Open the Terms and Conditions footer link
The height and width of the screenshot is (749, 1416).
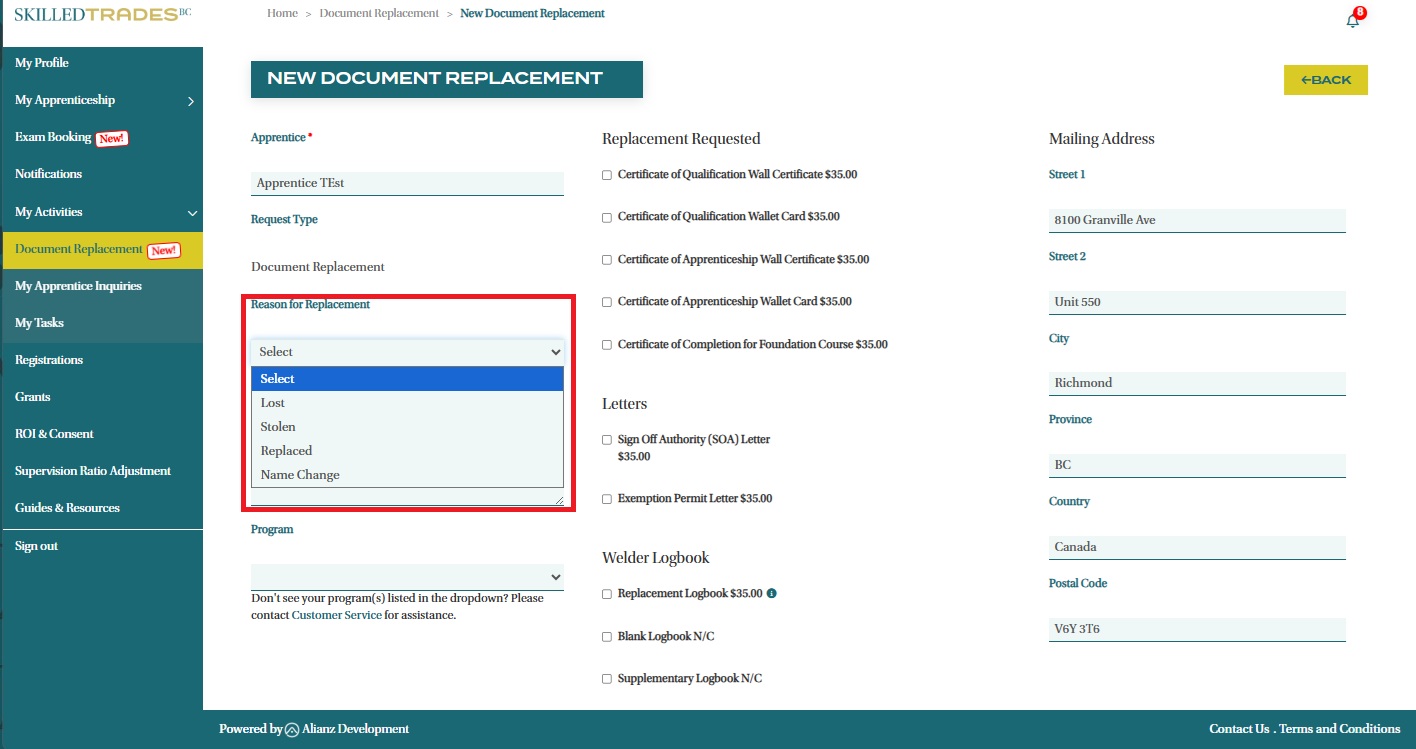tap(1339, 729)
